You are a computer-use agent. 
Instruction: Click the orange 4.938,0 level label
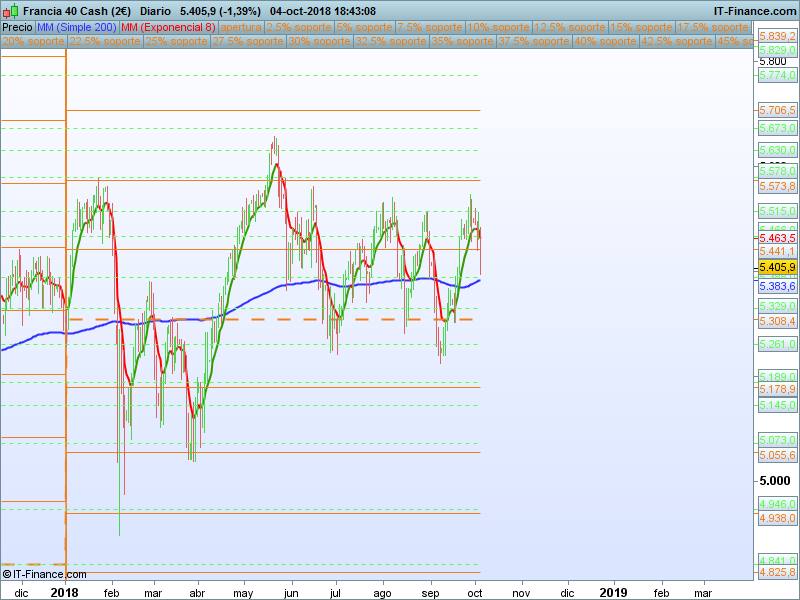(x=777, y=518)
